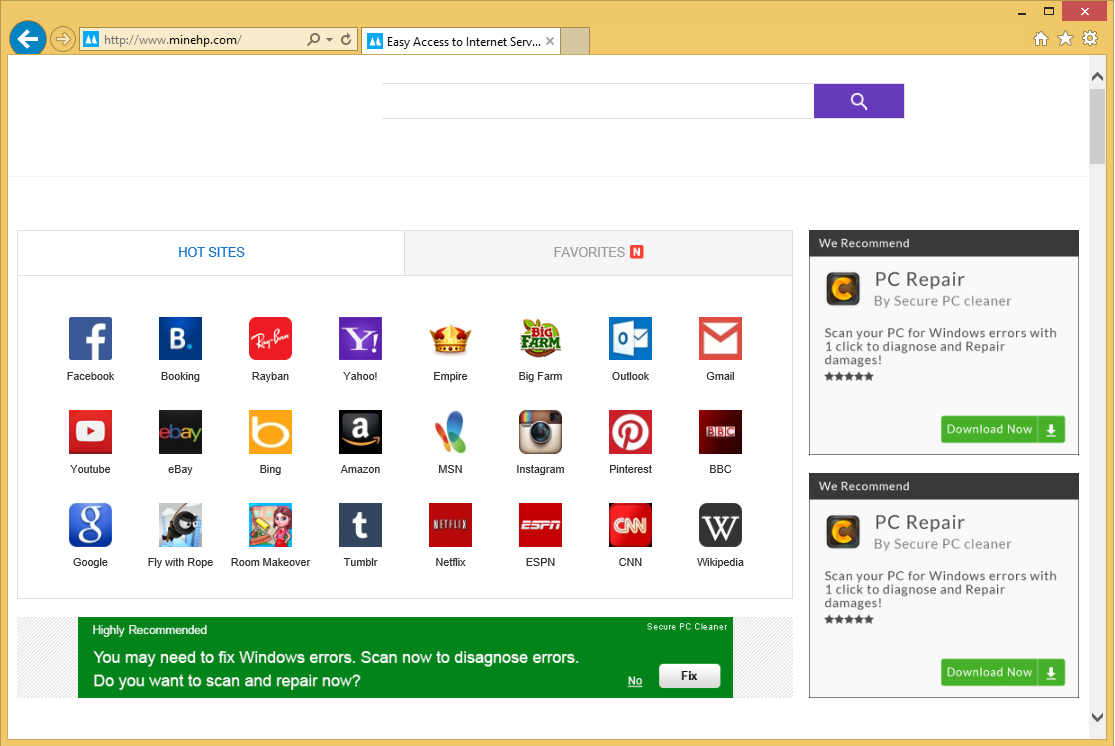1115x746 pixels.
Task: Open the Gmail envelope icon
Action: click(720, 339)
